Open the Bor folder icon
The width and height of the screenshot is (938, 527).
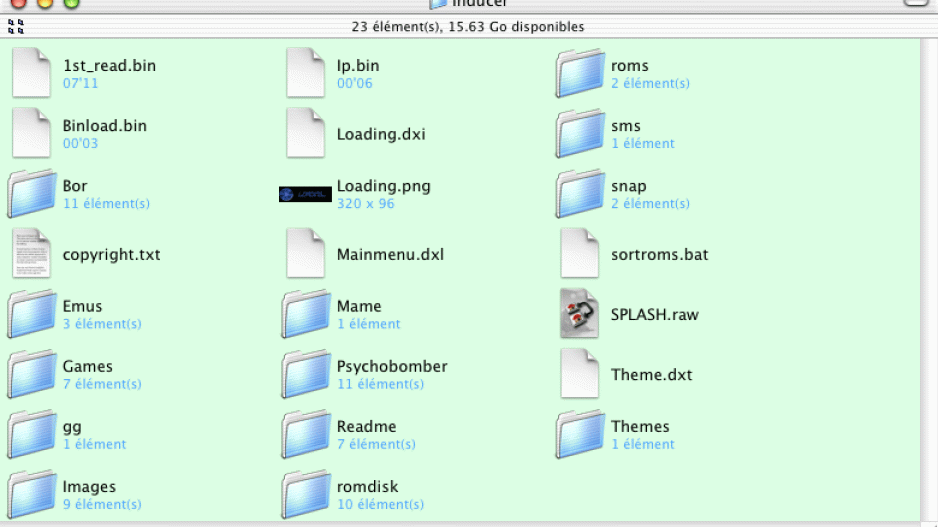point(32,194)
